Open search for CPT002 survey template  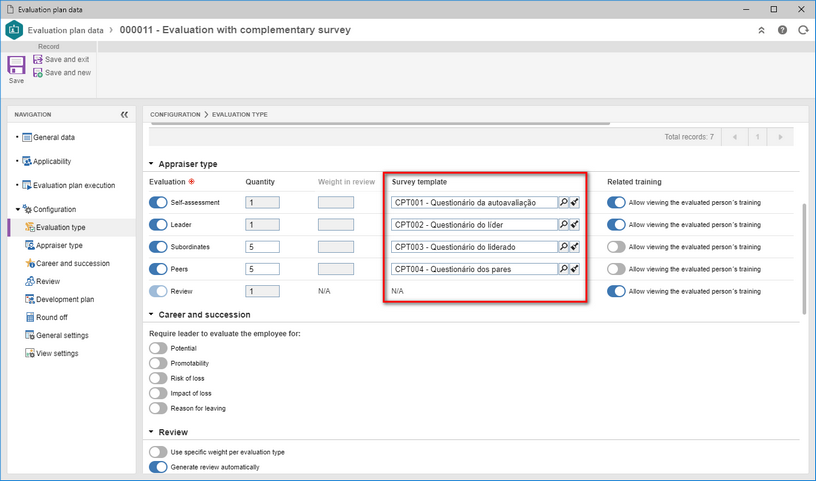[x=563, y=224]
